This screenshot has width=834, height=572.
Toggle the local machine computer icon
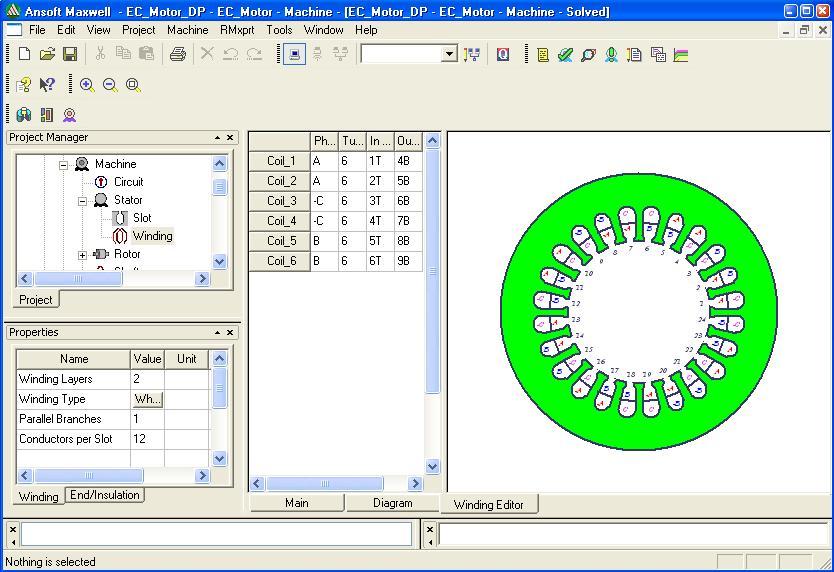tap(295, 54)
